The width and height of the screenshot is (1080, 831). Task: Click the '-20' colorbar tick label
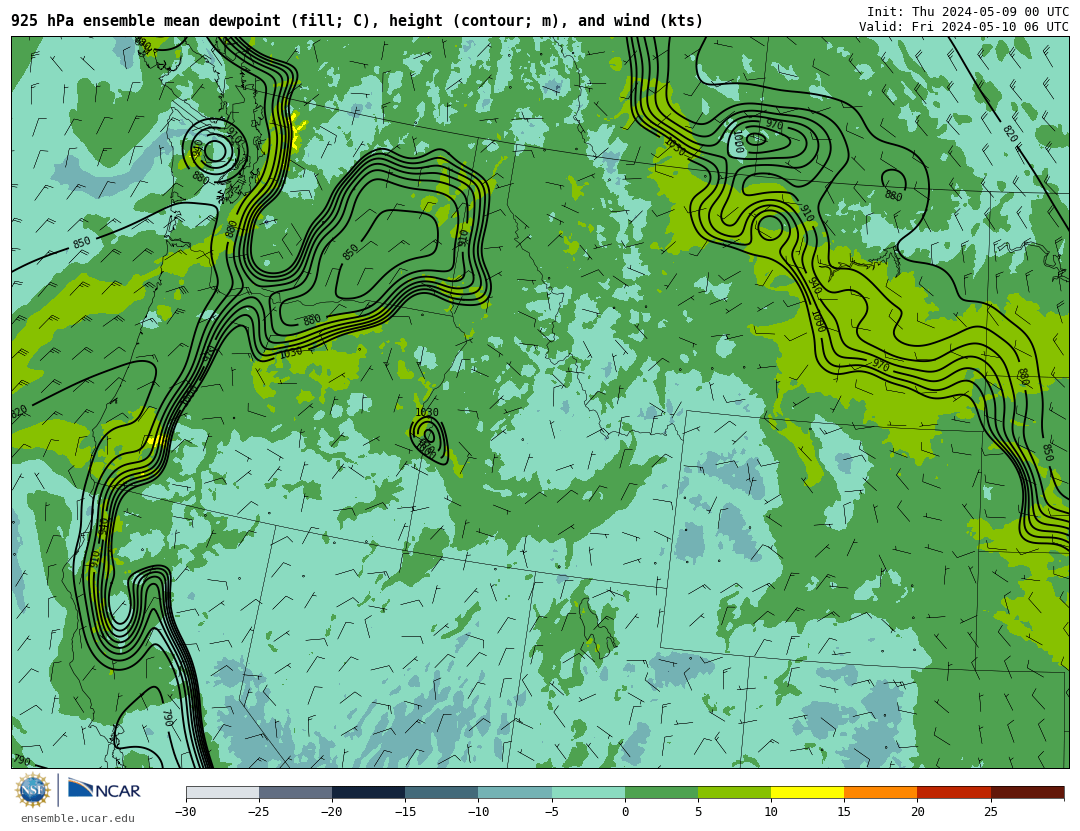[332, 812]
